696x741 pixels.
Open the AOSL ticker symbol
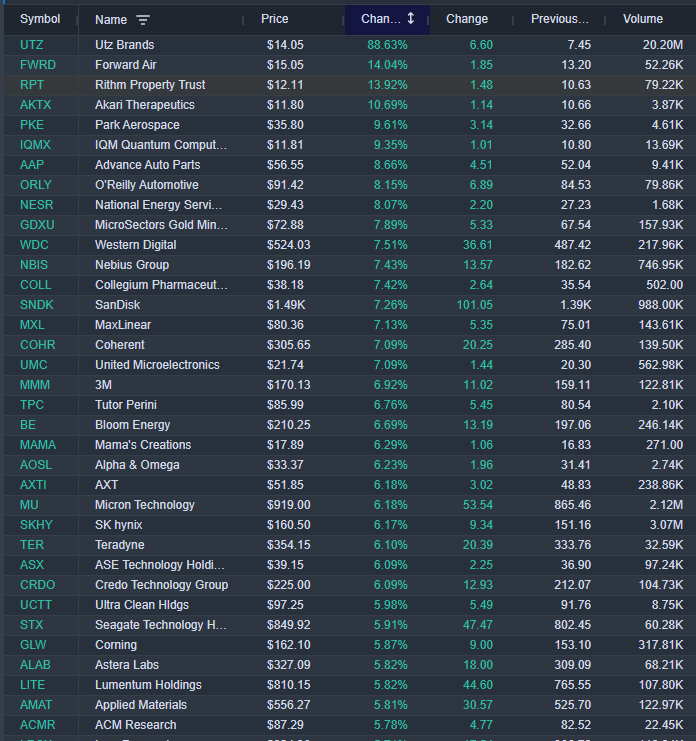click(x=36, y=465)
